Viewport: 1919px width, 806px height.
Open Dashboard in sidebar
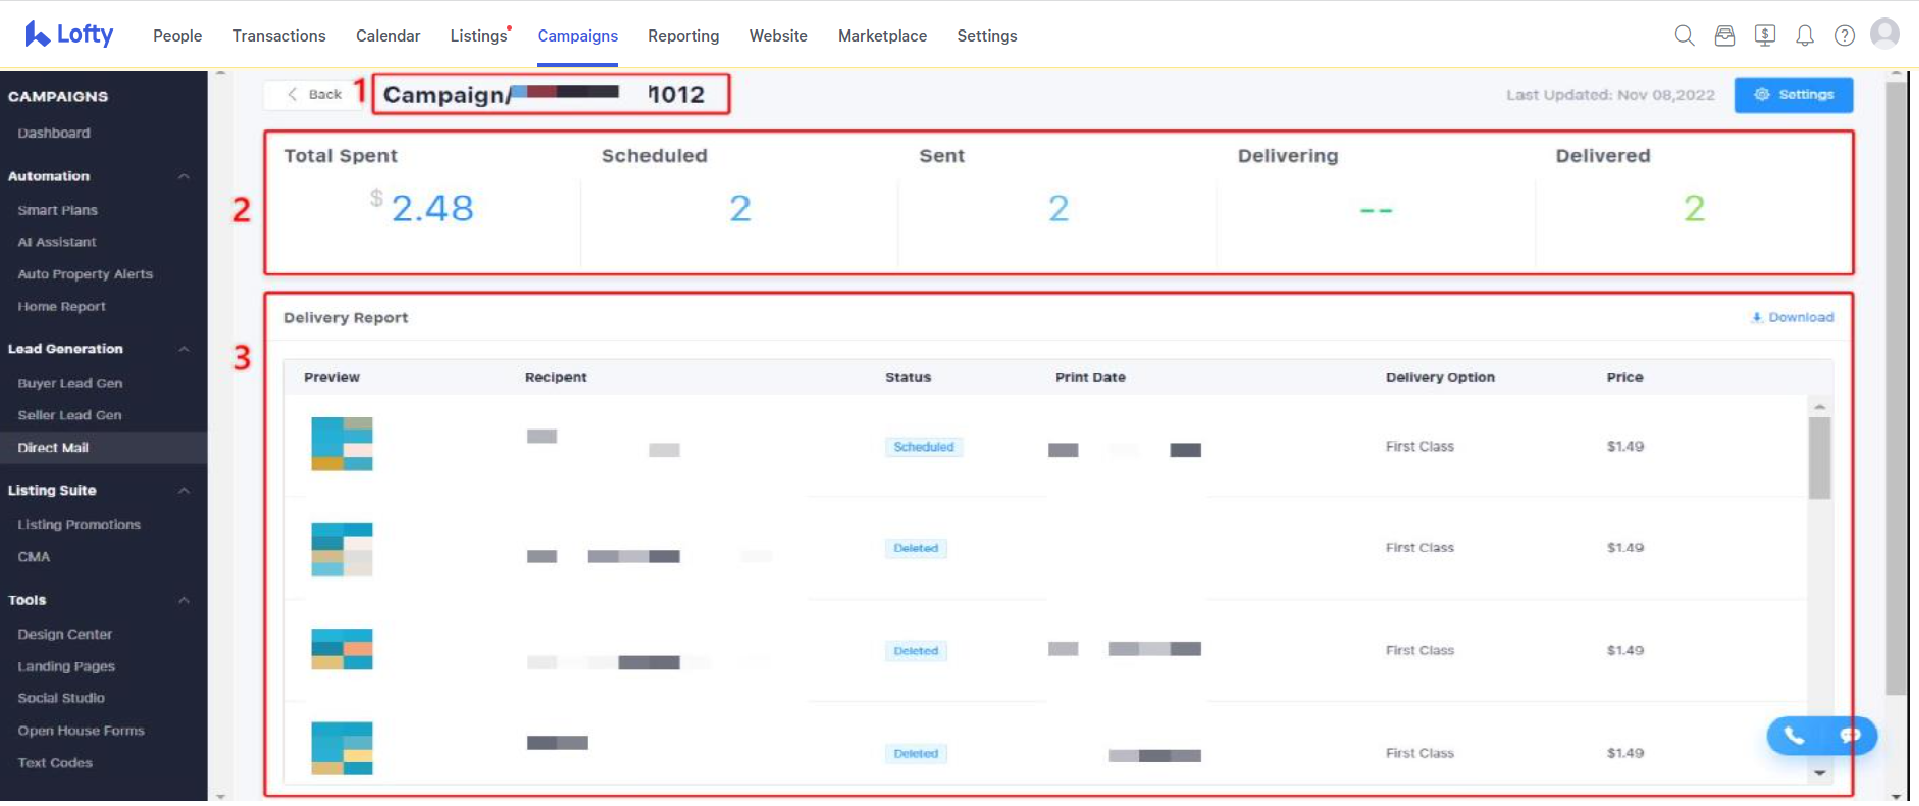click(54, 133)
